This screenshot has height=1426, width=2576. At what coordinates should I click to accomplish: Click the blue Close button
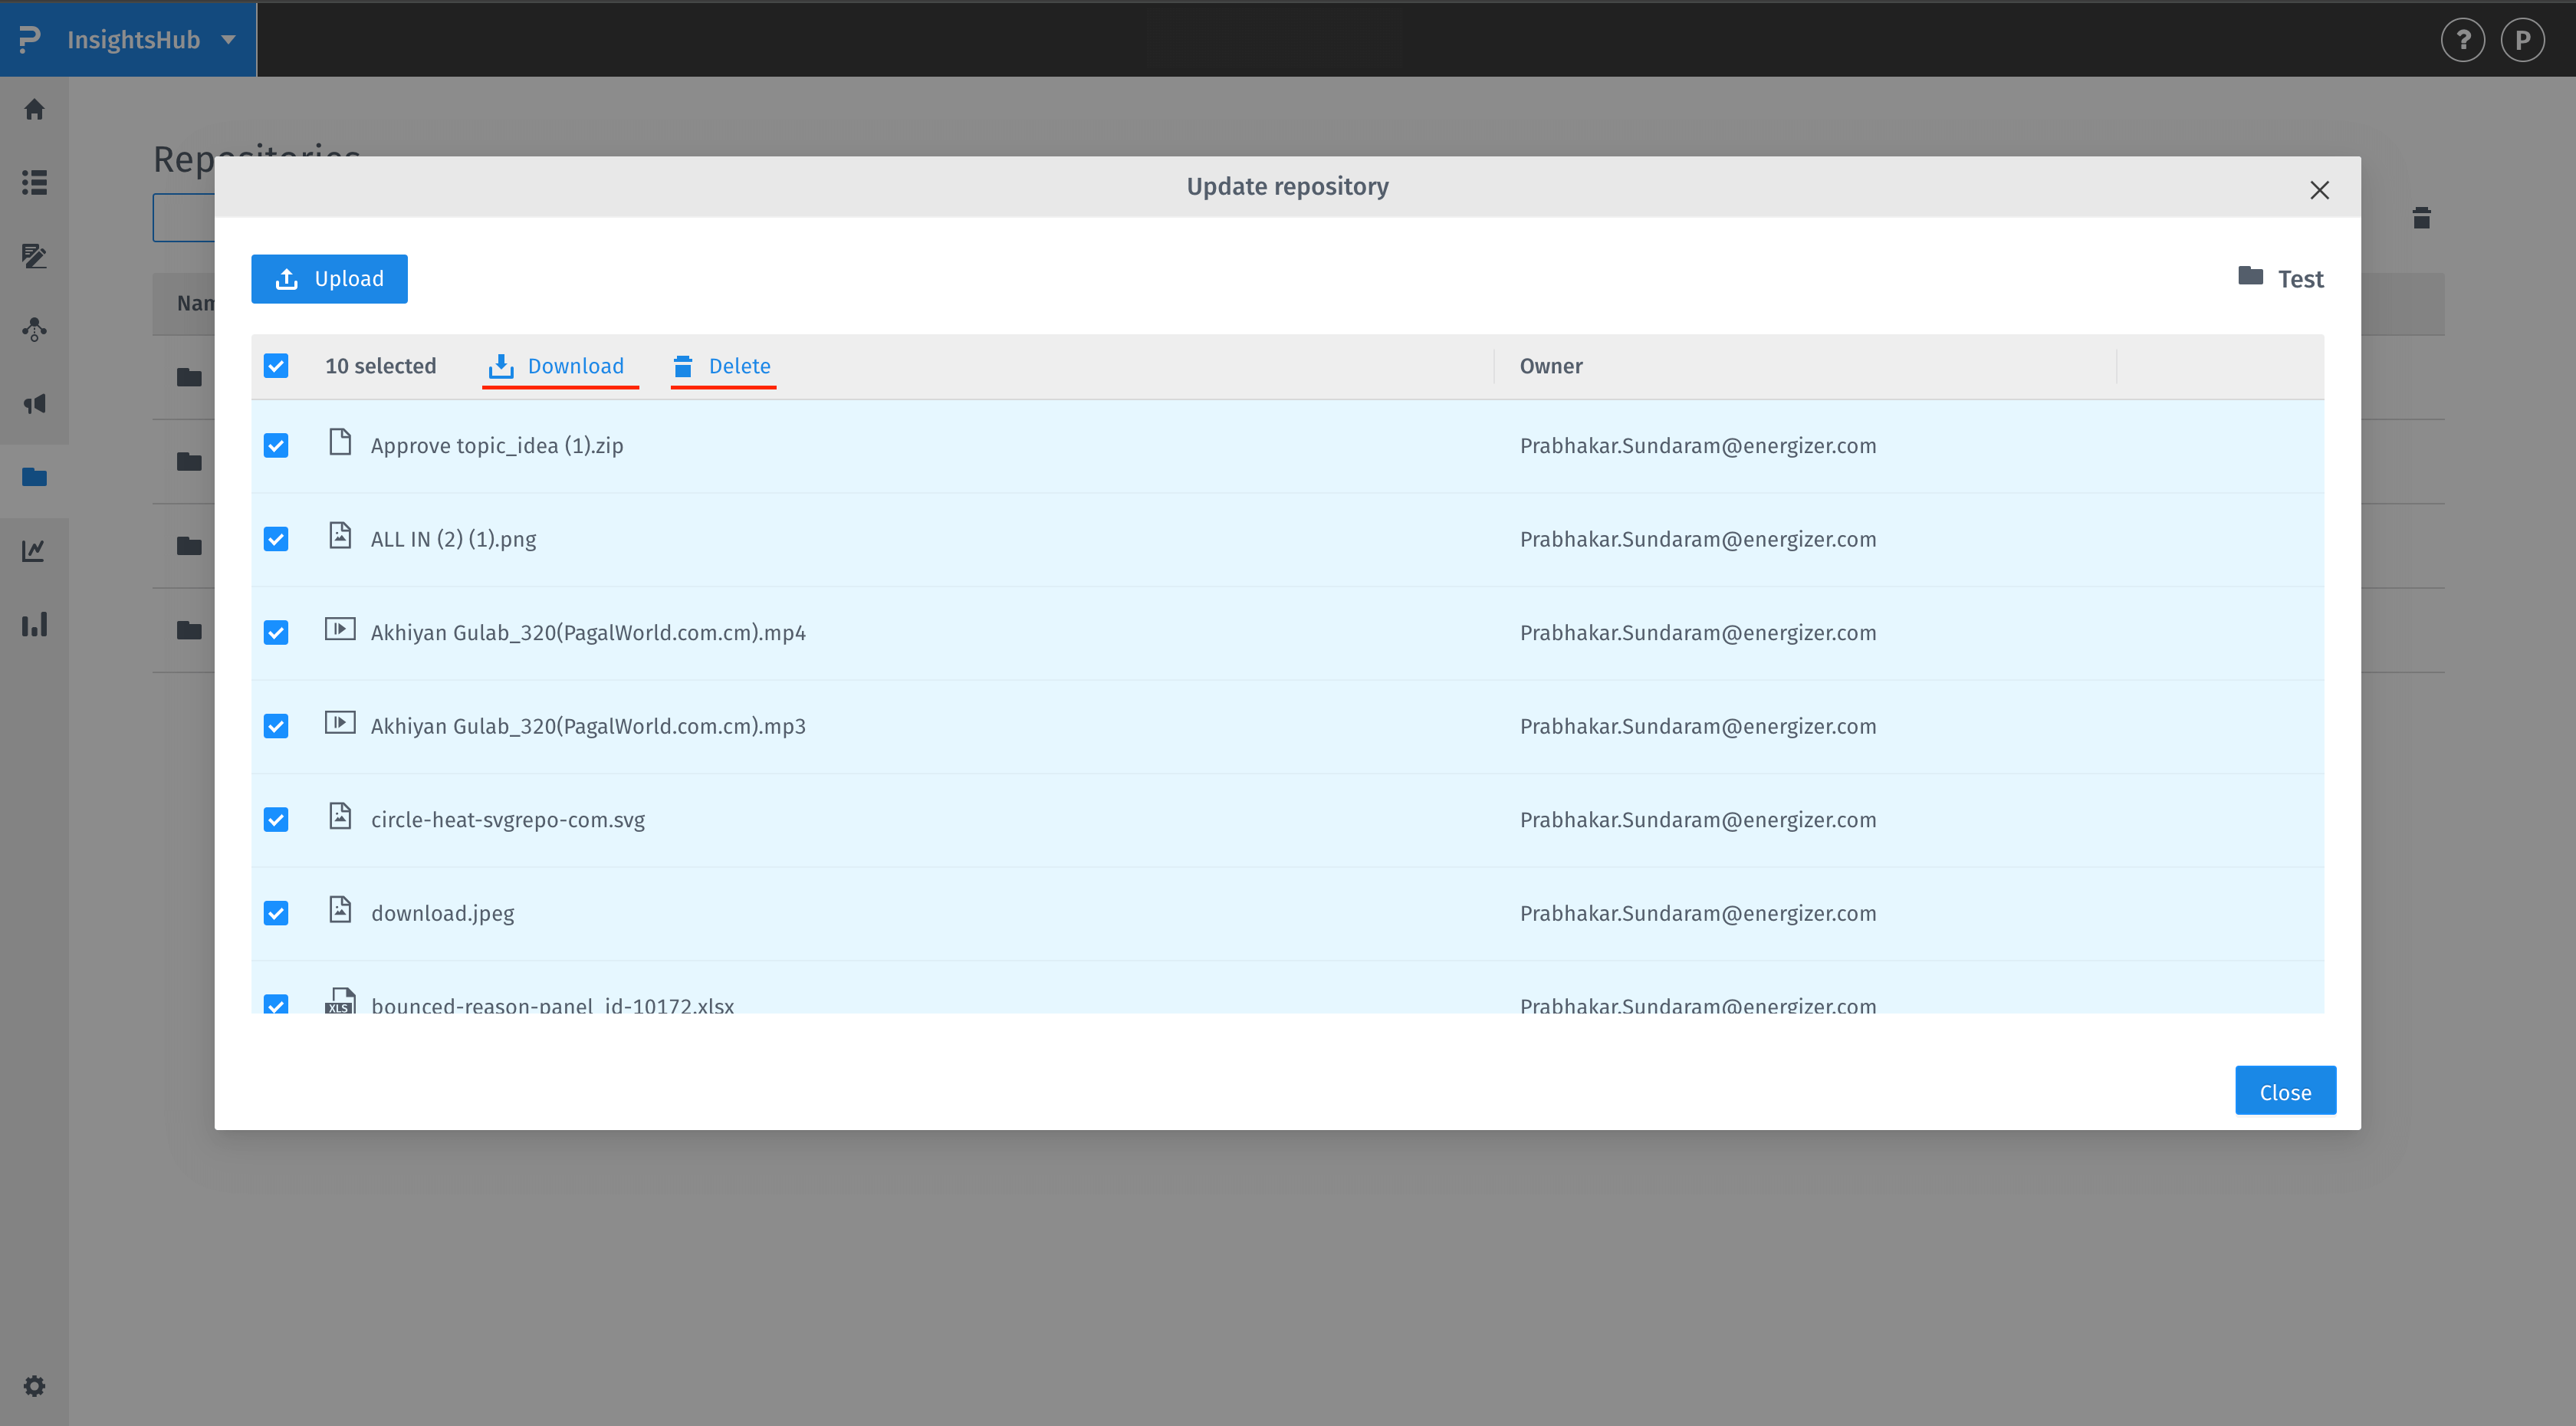click(x=2285, y=1091)
